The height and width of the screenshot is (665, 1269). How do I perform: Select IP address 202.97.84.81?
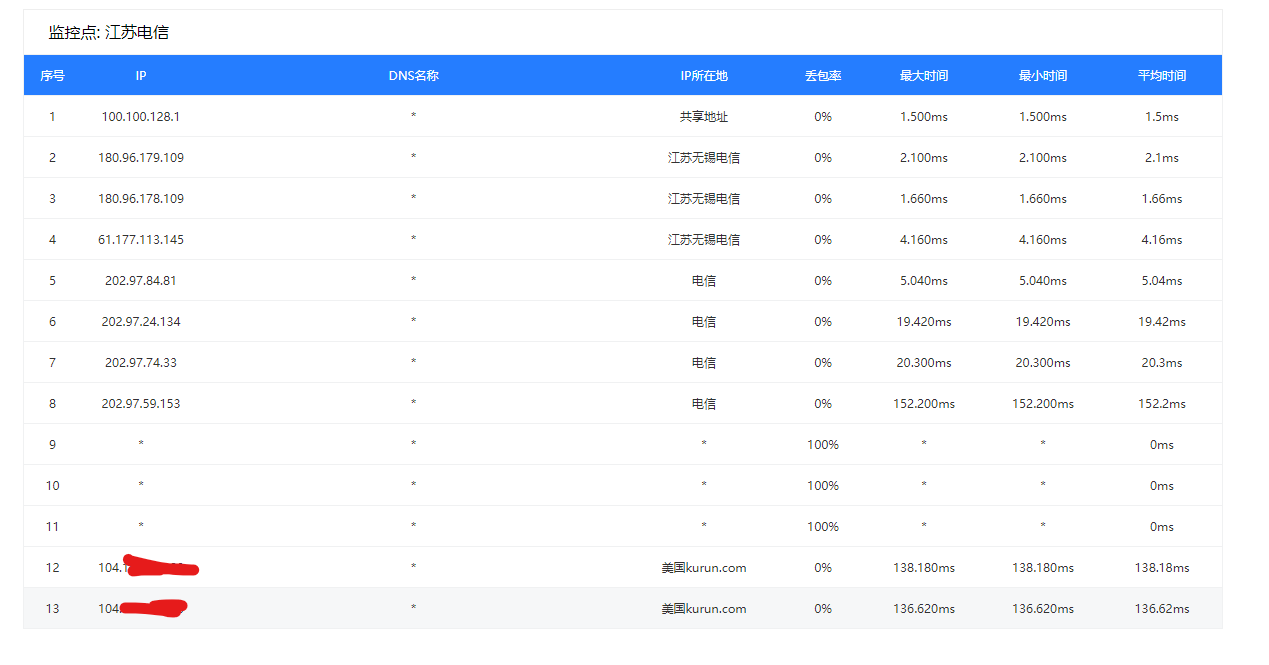pyautogui.click(x=141, y=281)
